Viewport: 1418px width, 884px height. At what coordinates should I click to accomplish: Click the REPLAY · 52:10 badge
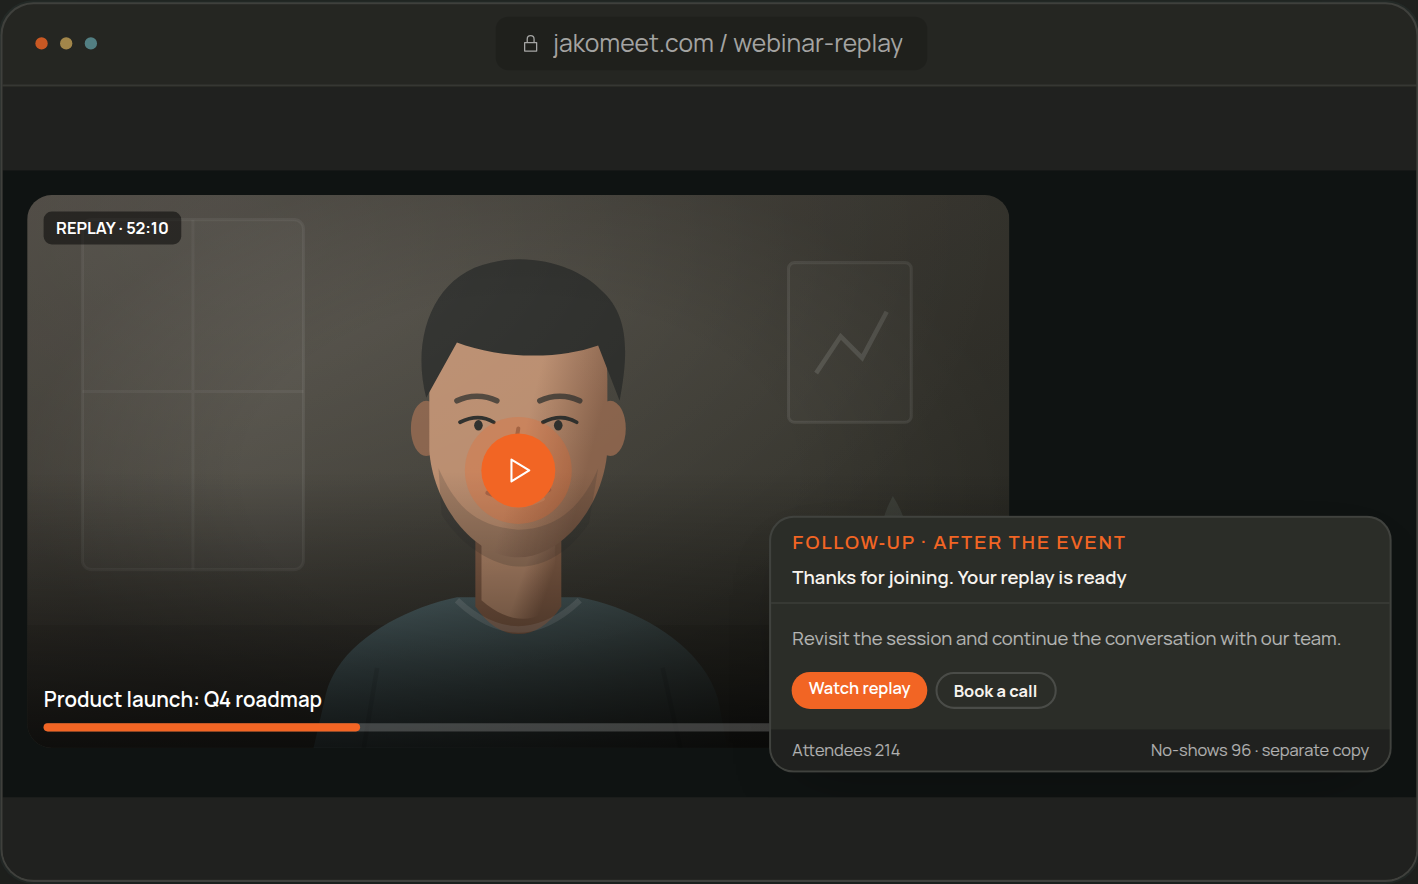pyautogui.click(x=112, y=228)
